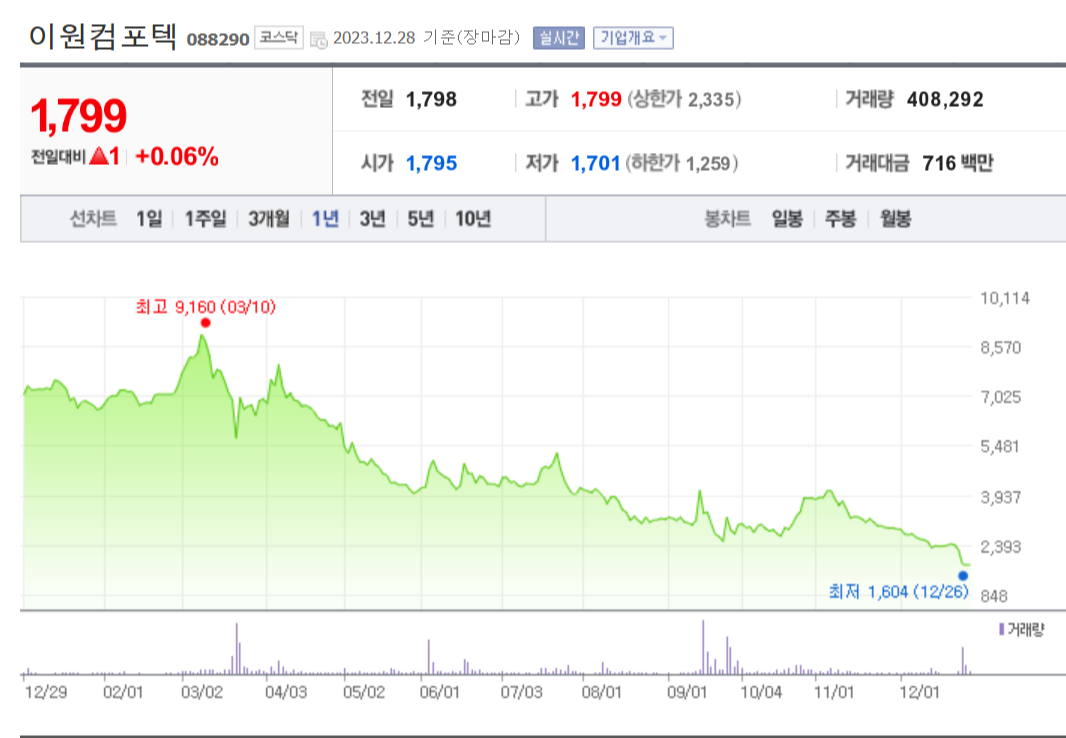Click the blue 최저 1,604 low marker dot
The width and height of the screenshot is (1066, 738).
pos(963,576)
